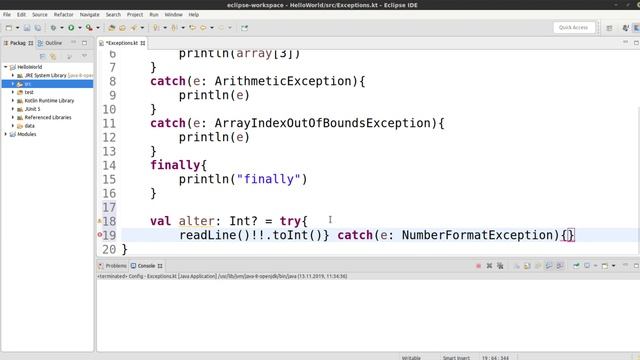The height and width of the screenshot is (360, 640).
Task: Click the Save All toolbar icon
Action: click(x=38, y=28)
